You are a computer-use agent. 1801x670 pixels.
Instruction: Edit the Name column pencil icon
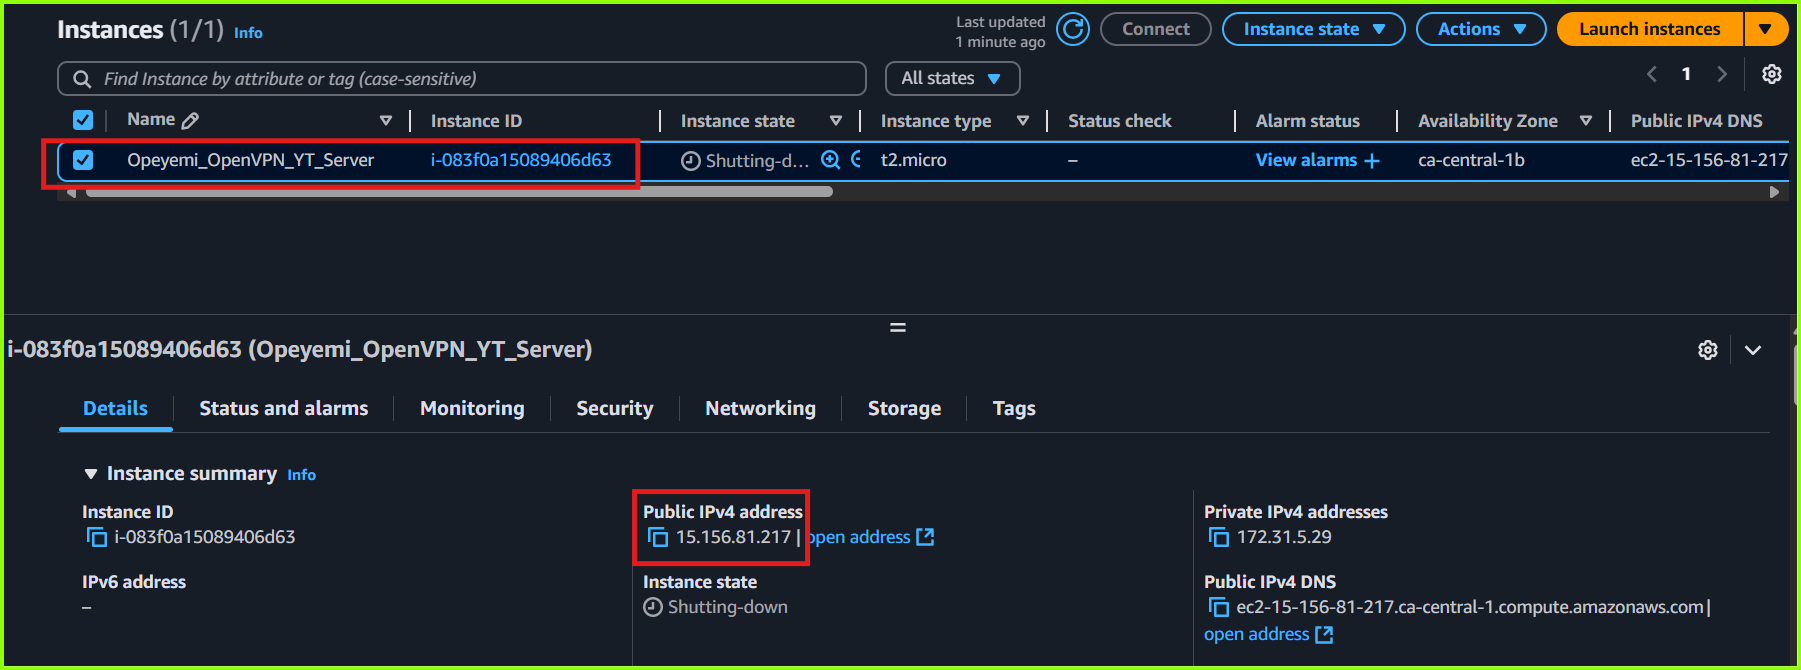190,120
